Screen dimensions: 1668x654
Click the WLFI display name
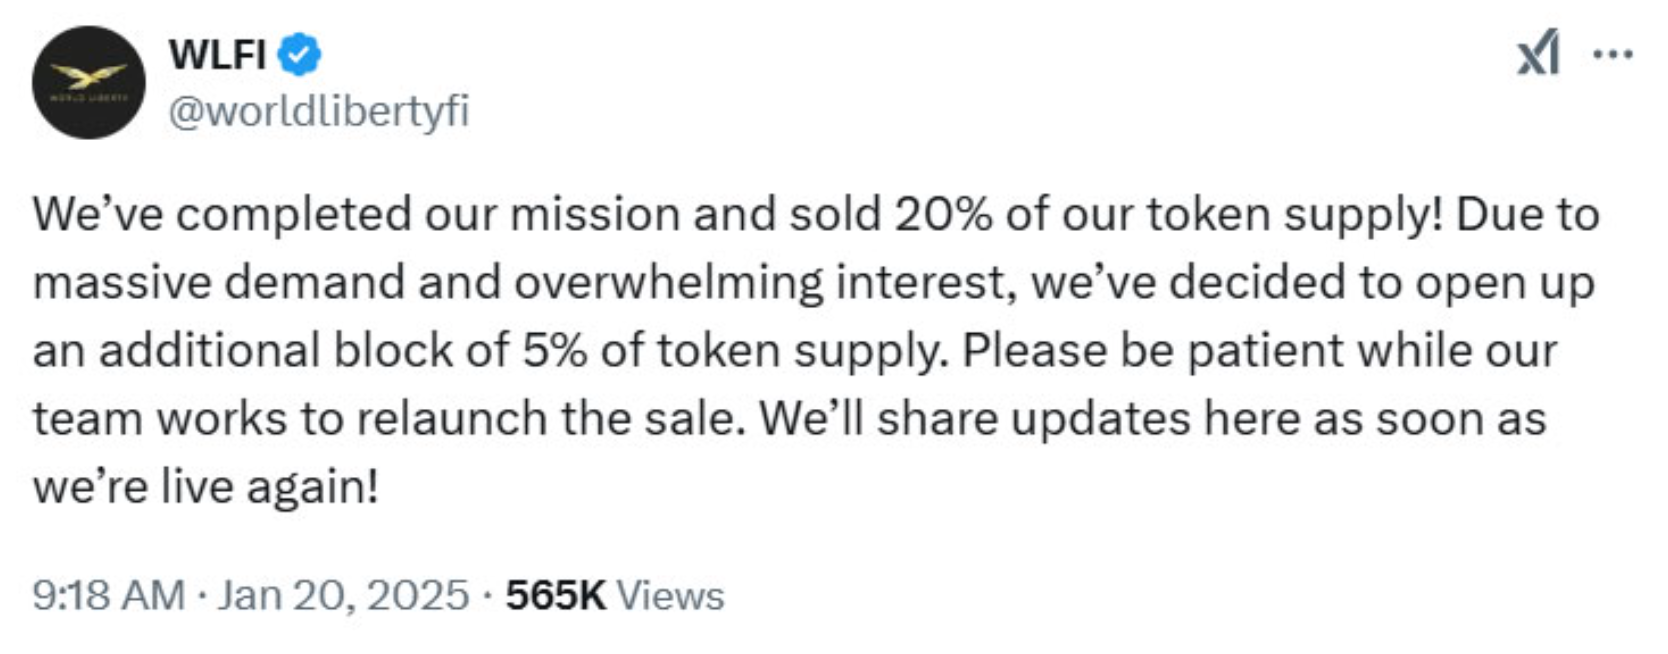pos(217,54)
